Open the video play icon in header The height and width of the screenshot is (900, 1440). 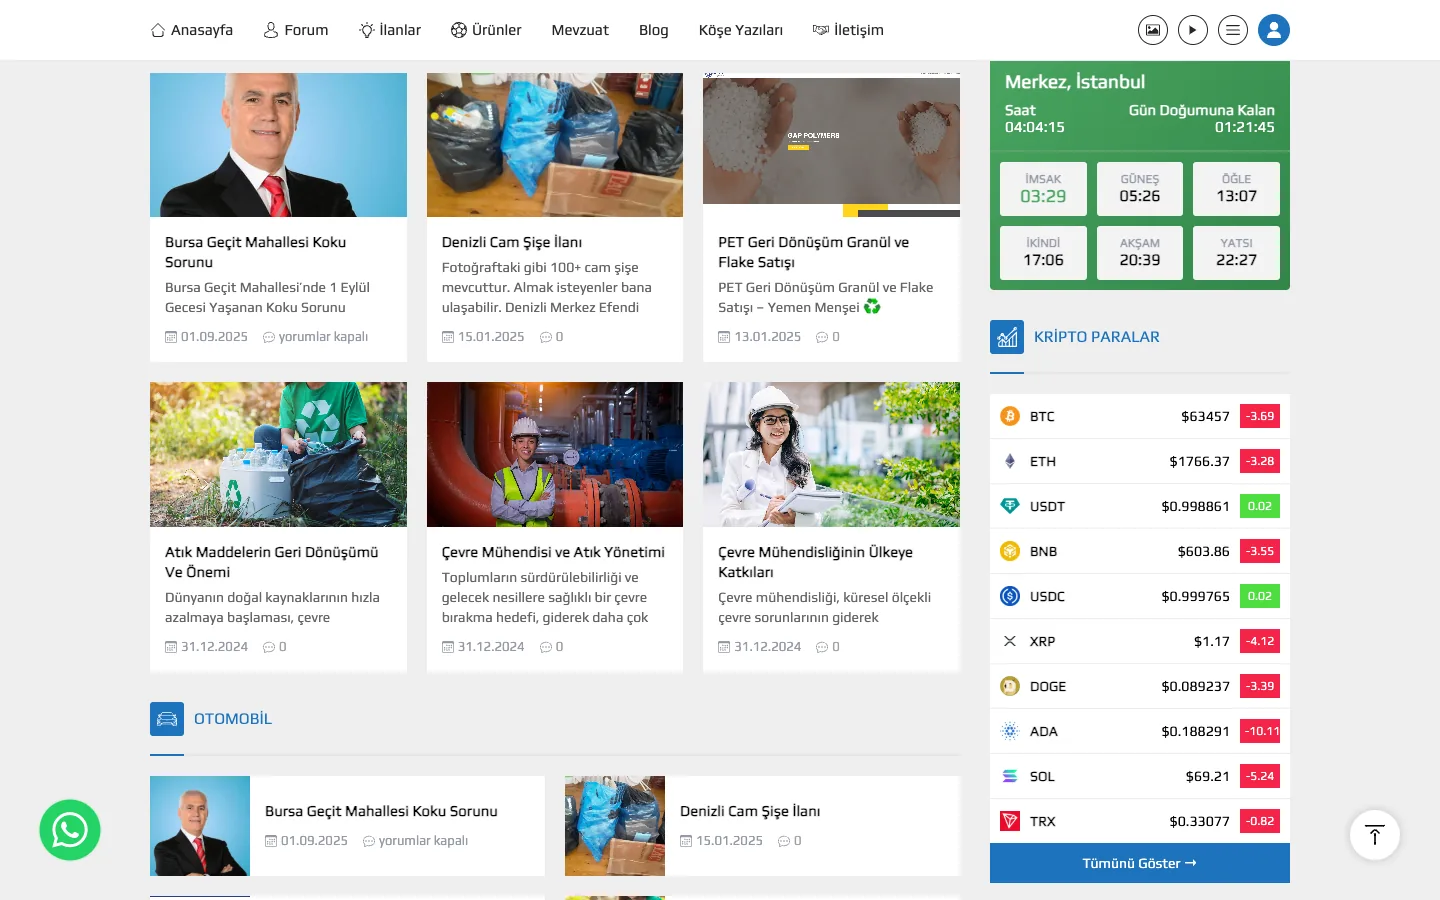click(1193, 30)
